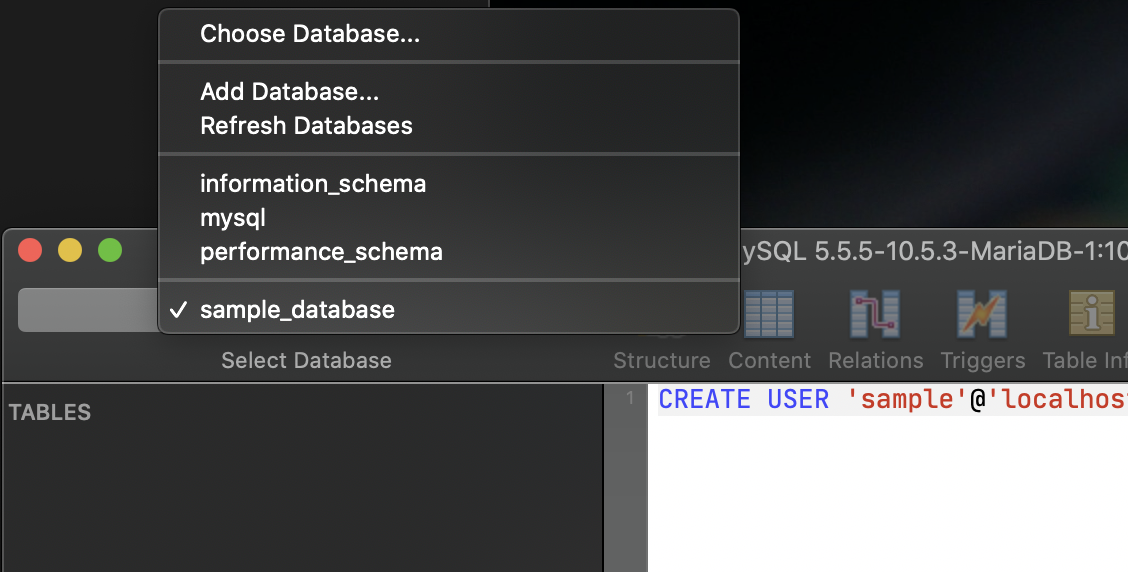Open the Relations view icon
This screenshot has height=572, width=1128.
875,314
